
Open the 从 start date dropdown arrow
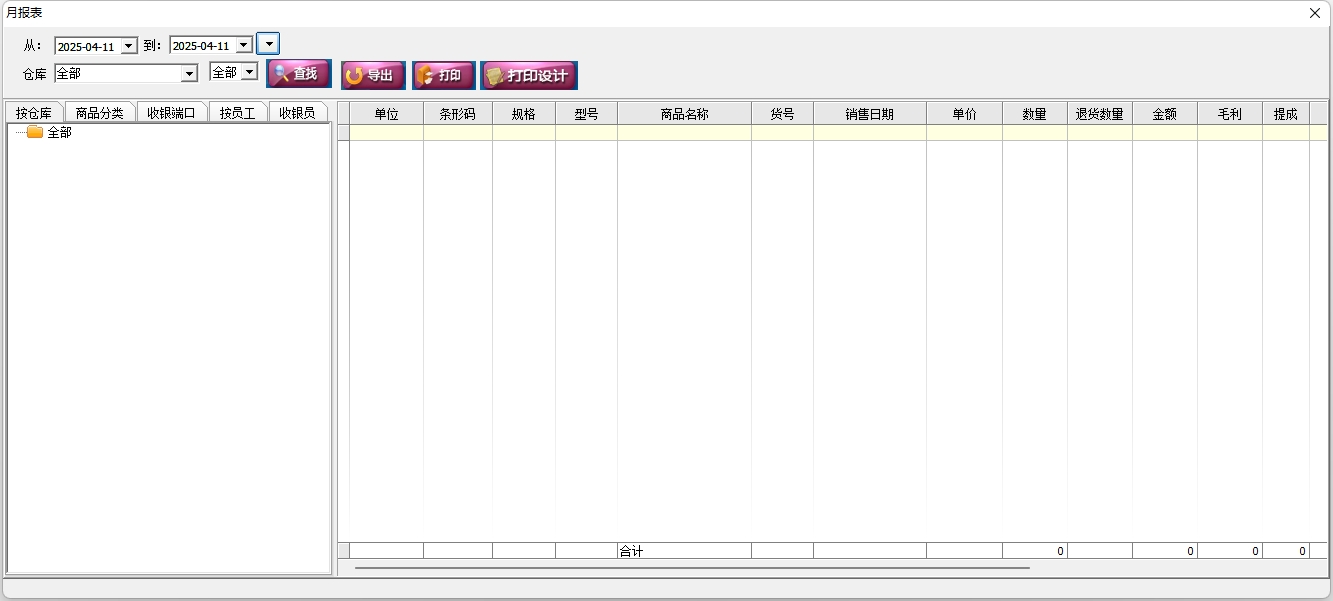(128, 46)
